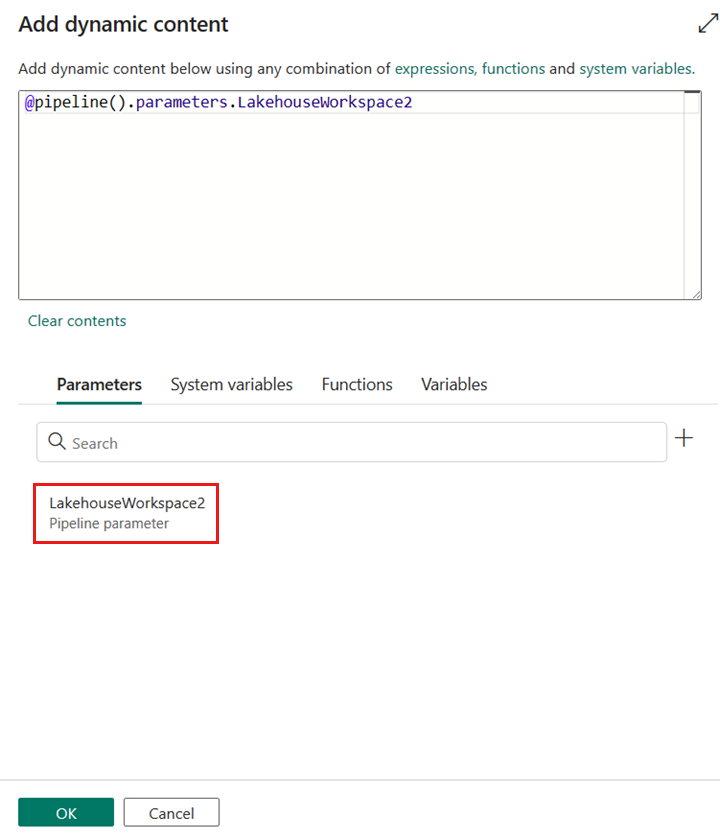
Task: Focus the parameter Search field
Action: click(351, 443)
